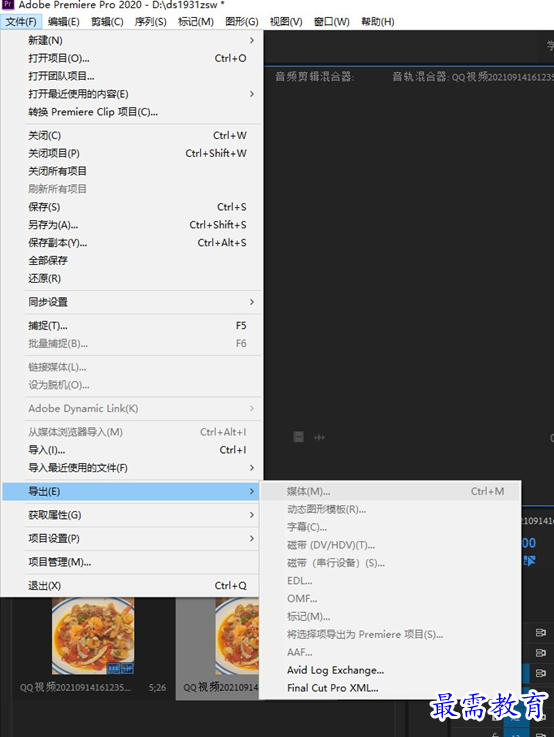Choose 关闭(C) with Ctrl+W shortcut
The height and width of the screenshot is (737, 554).
point(132,135)
